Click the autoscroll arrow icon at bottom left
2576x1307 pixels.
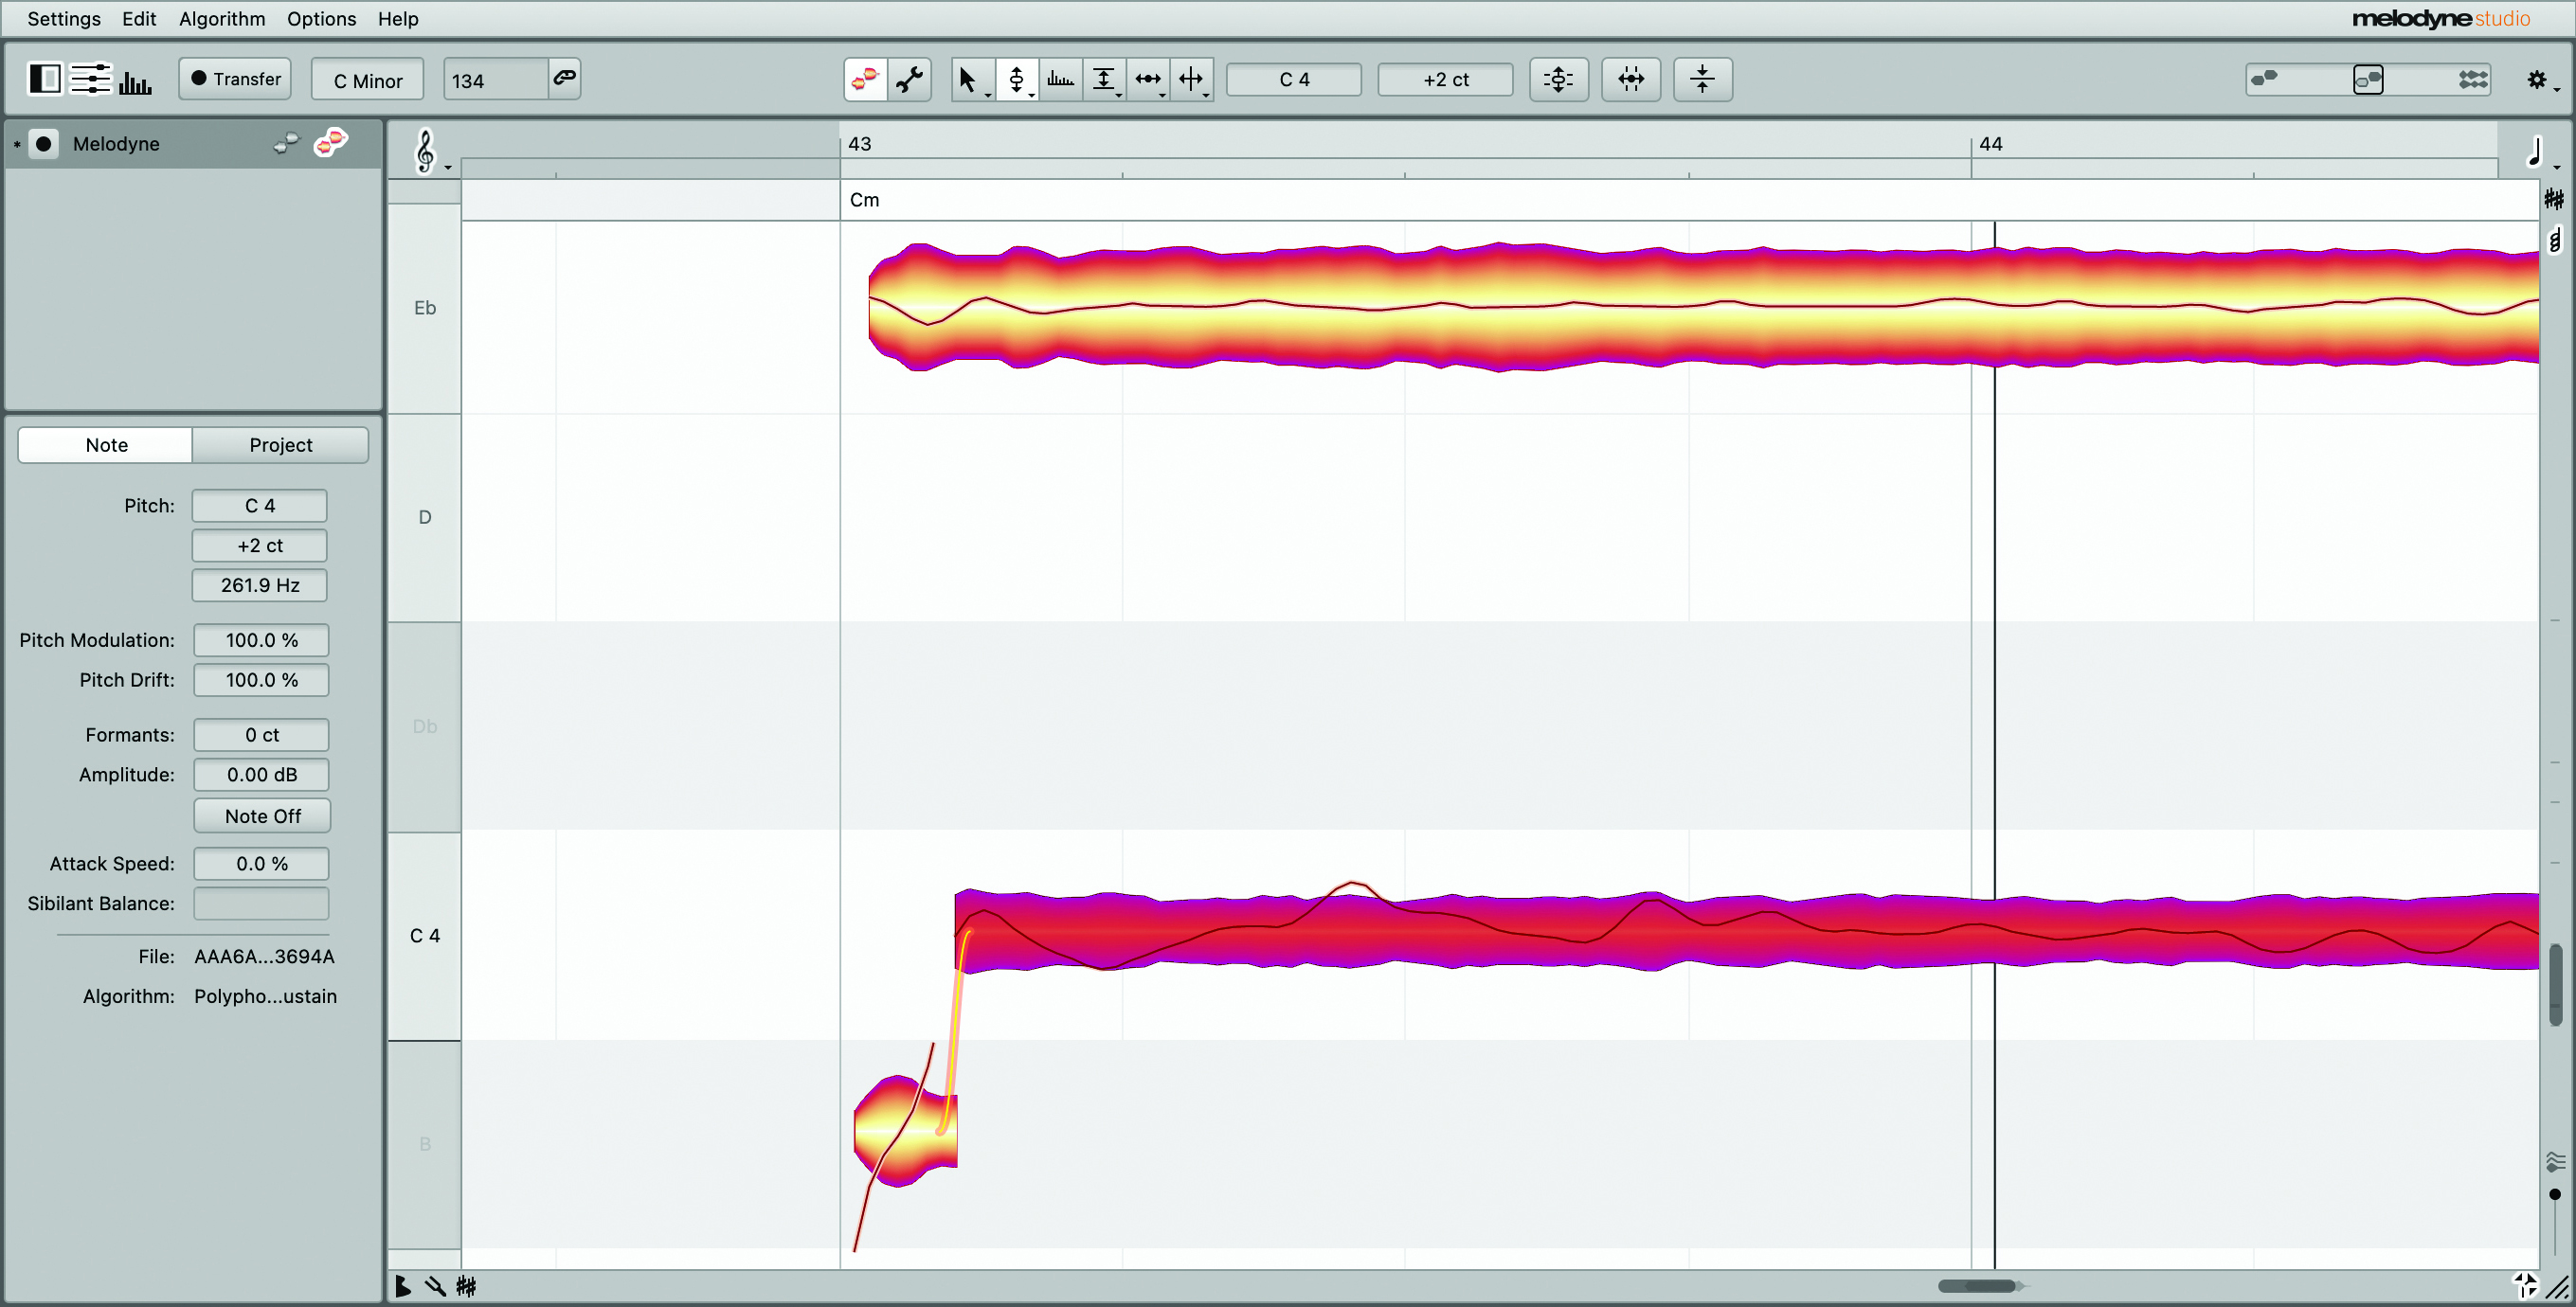[x=402, y=1286]
